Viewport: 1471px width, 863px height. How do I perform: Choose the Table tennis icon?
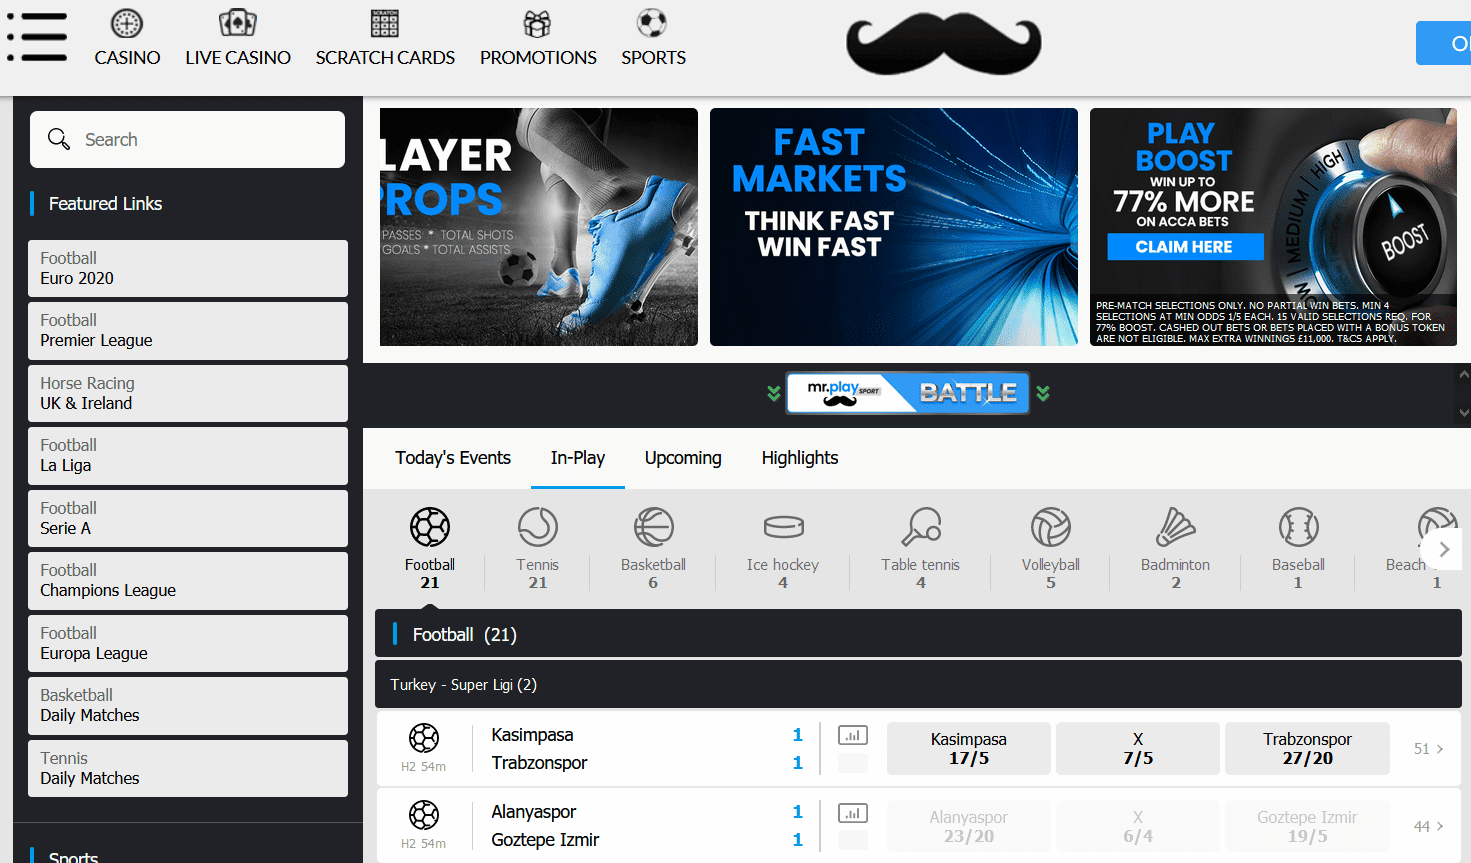coord(920,527)
